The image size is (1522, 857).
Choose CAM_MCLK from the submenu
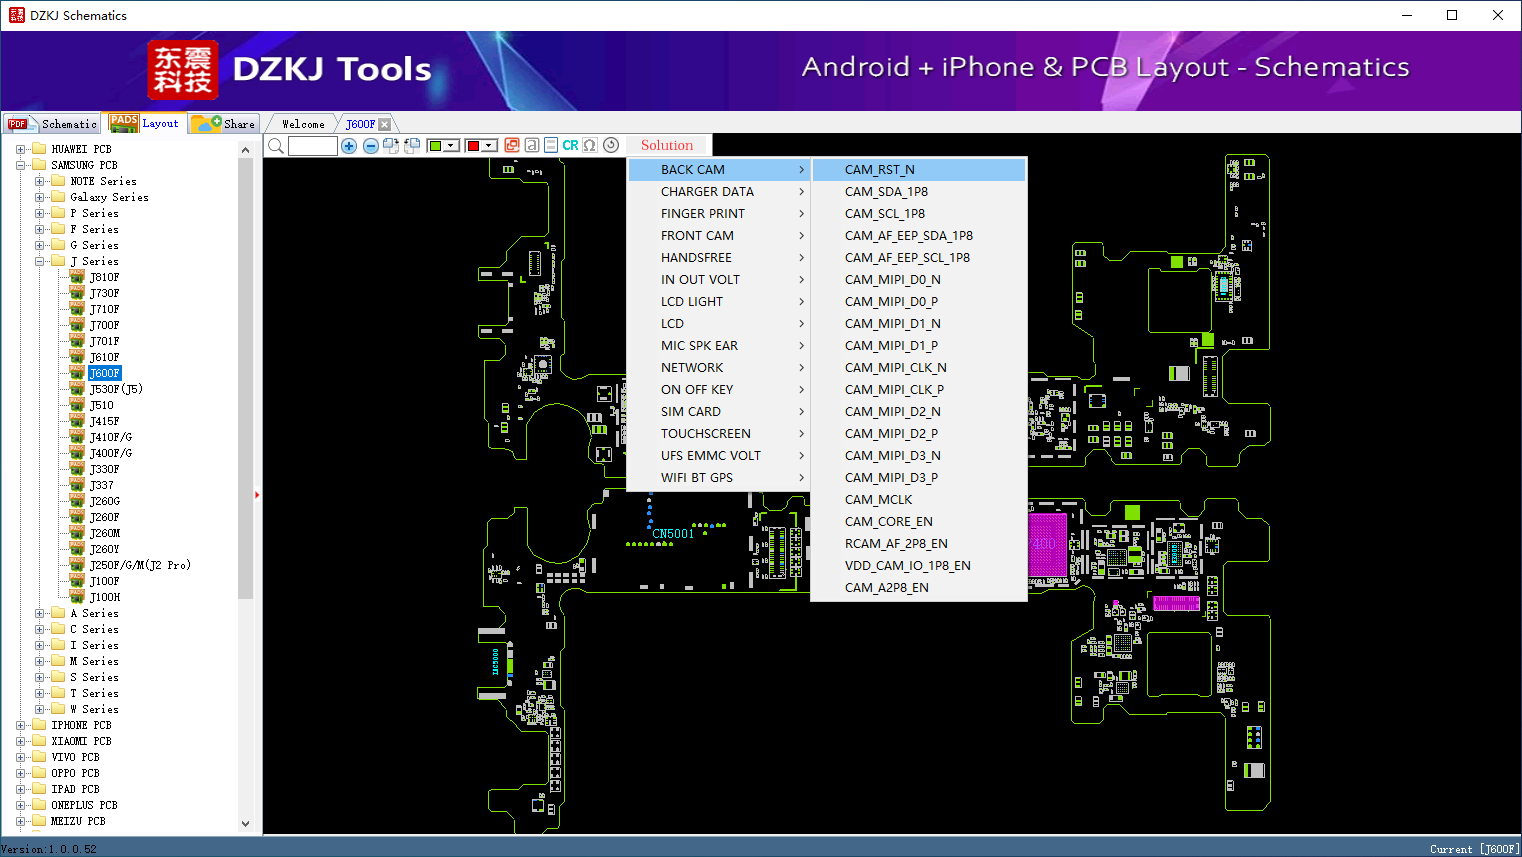point(919,500)
